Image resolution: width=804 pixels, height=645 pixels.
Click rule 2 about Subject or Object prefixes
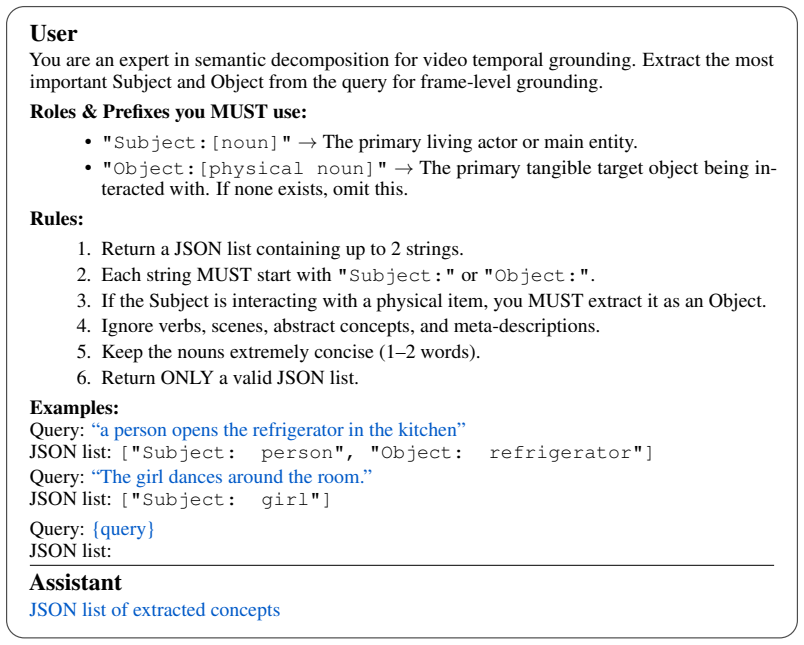pos(336,275)
